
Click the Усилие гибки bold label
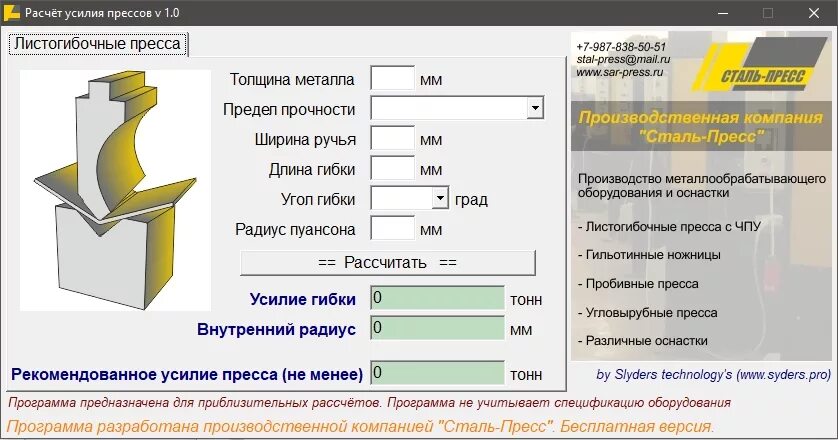point(302,299)
